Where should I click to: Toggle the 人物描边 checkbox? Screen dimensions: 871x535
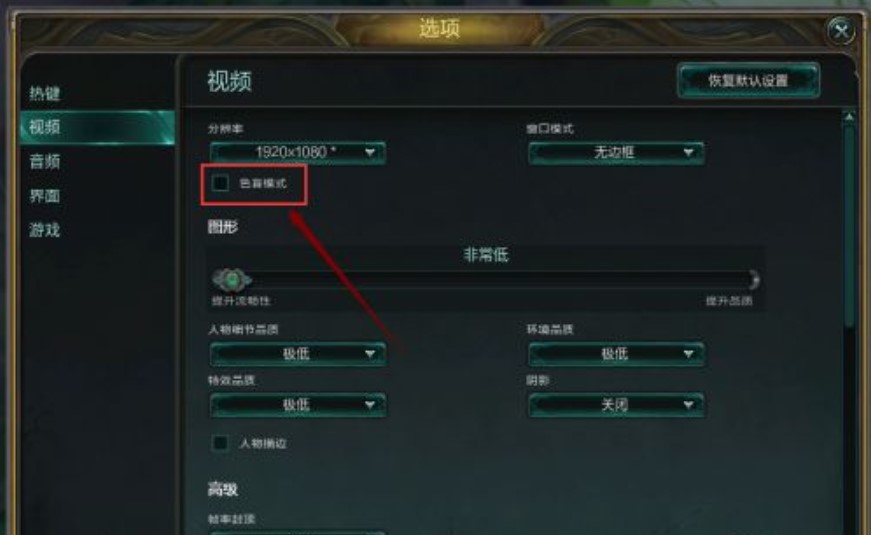pos(221,443)
